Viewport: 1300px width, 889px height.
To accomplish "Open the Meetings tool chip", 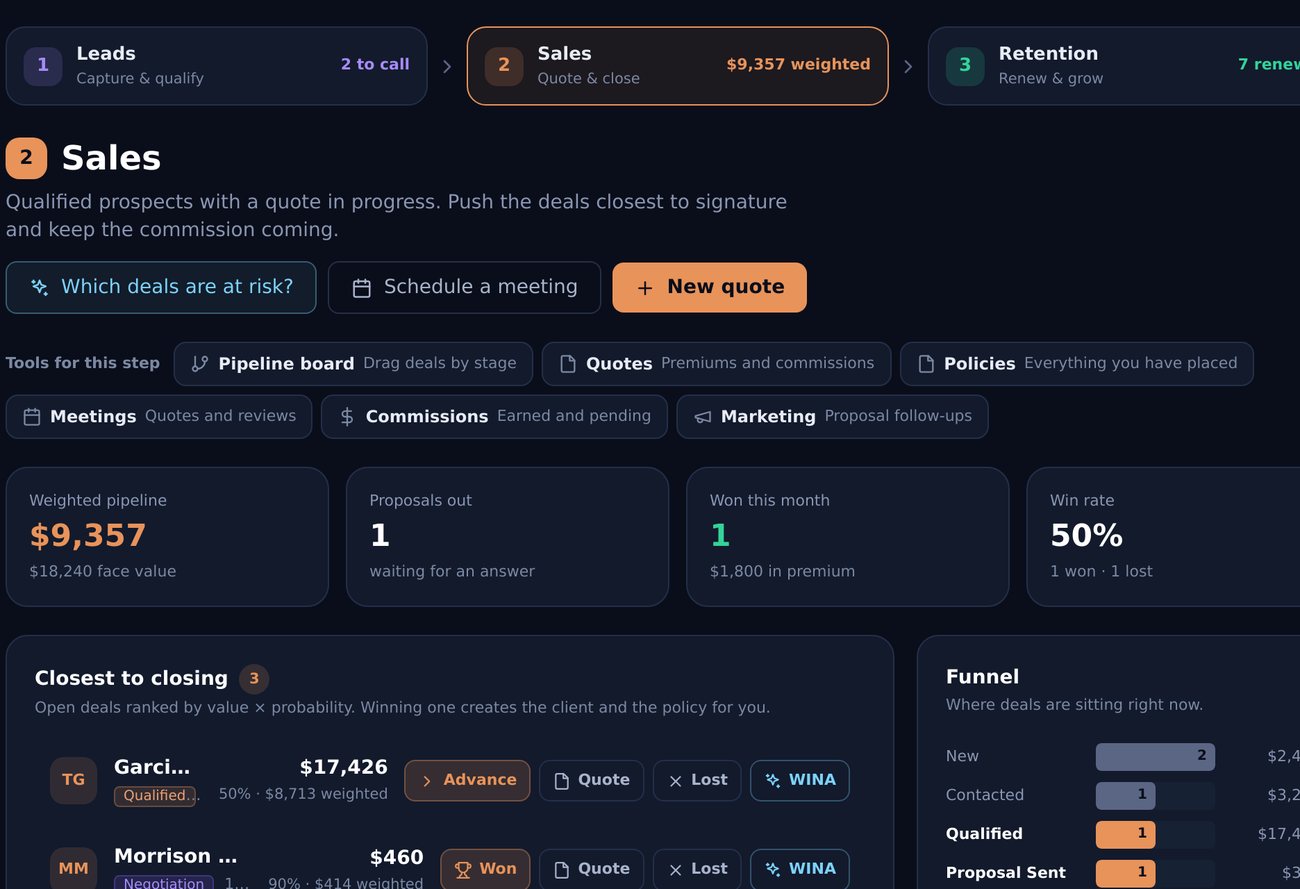I will (x=159, y=417).
